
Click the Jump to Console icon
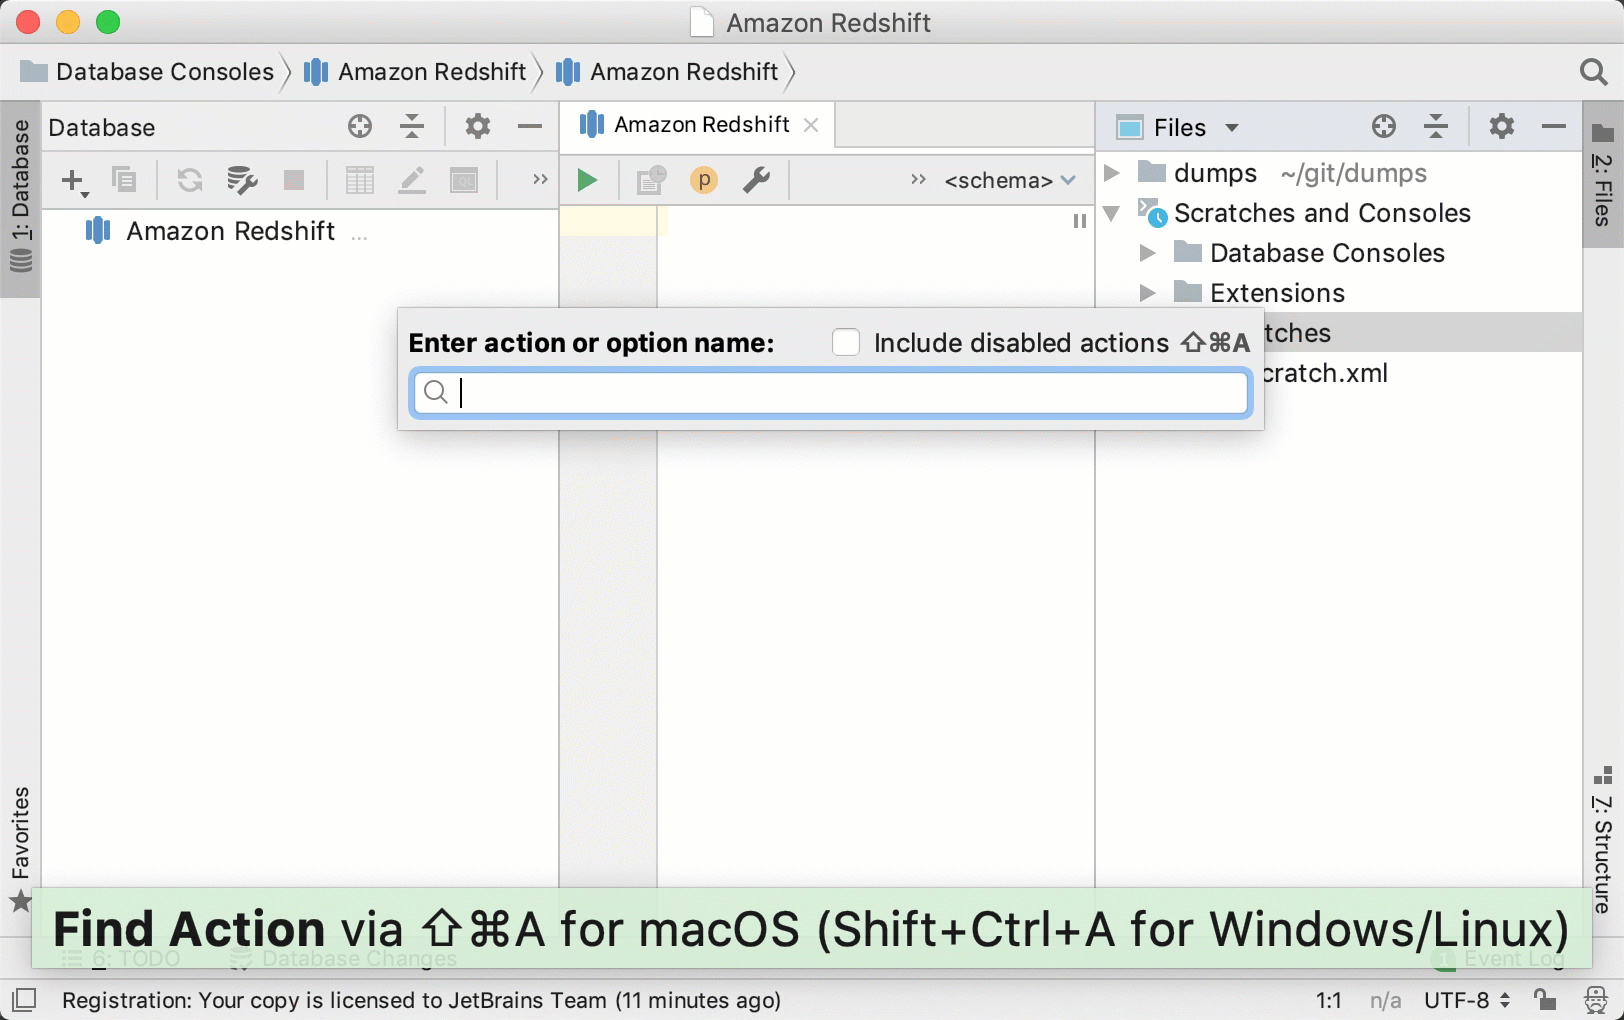point(464,180)
